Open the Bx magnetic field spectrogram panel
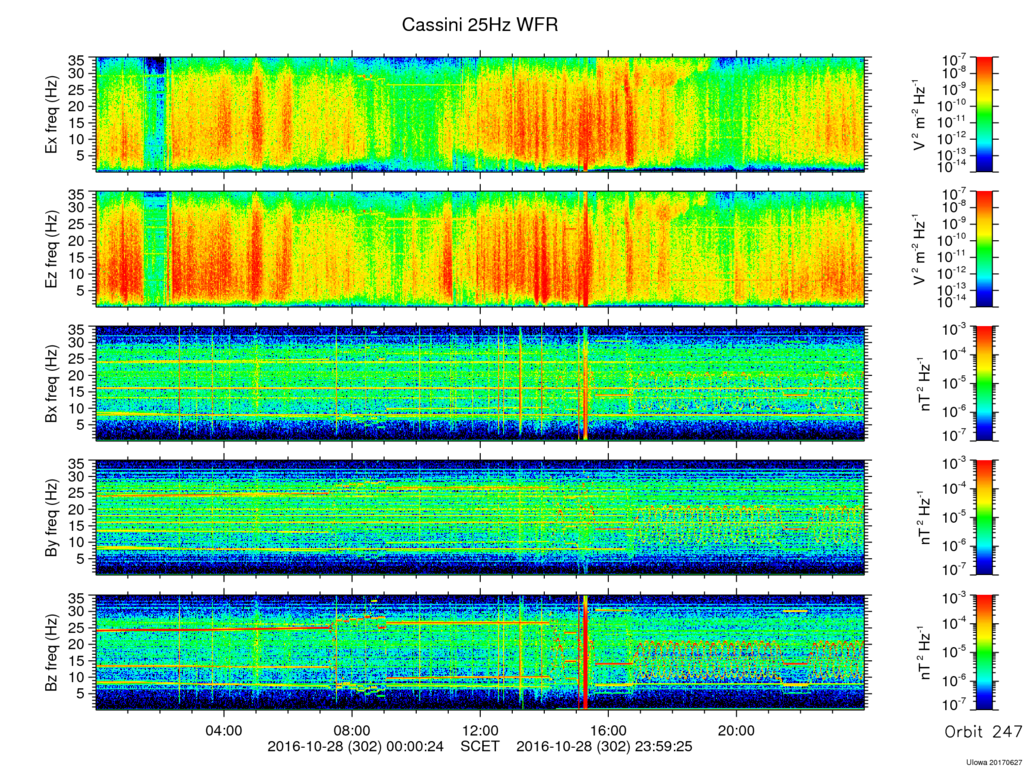The width and height of the screenshot is (1024, 767). click(x=481, y=384)
